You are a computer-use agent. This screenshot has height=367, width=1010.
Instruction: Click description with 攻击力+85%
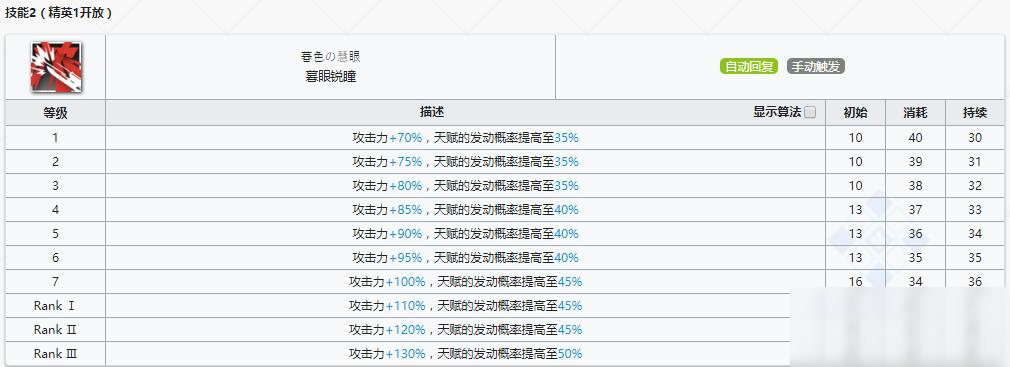(466, 210)
